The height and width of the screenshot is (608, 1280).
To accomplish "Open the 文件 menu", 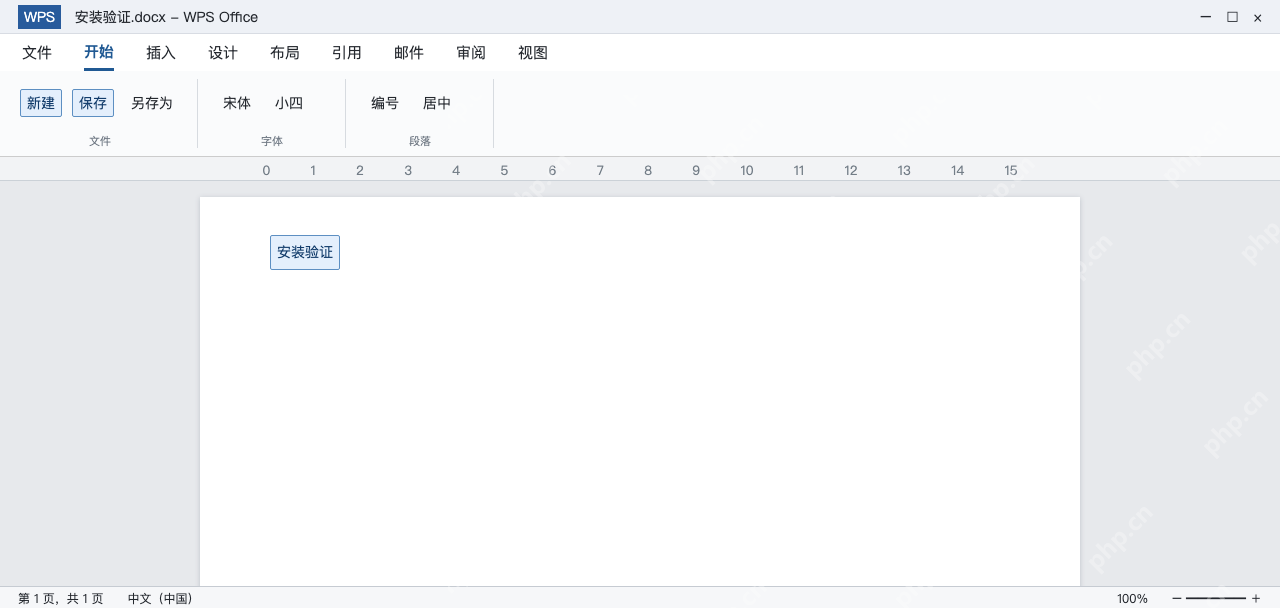I will pos(37,53).
